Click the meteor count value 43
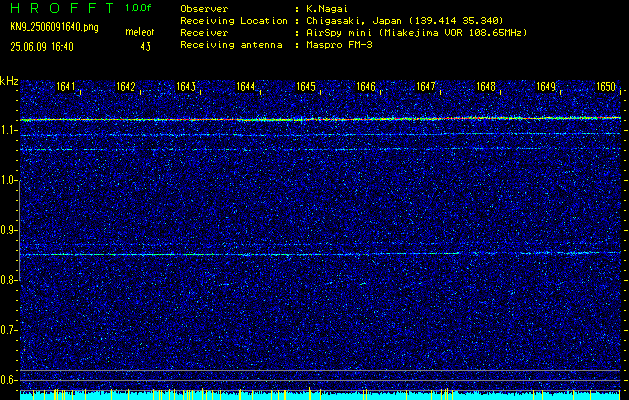Image resolution: width=629 pixels, height=400 pixels. coord(146,47)
